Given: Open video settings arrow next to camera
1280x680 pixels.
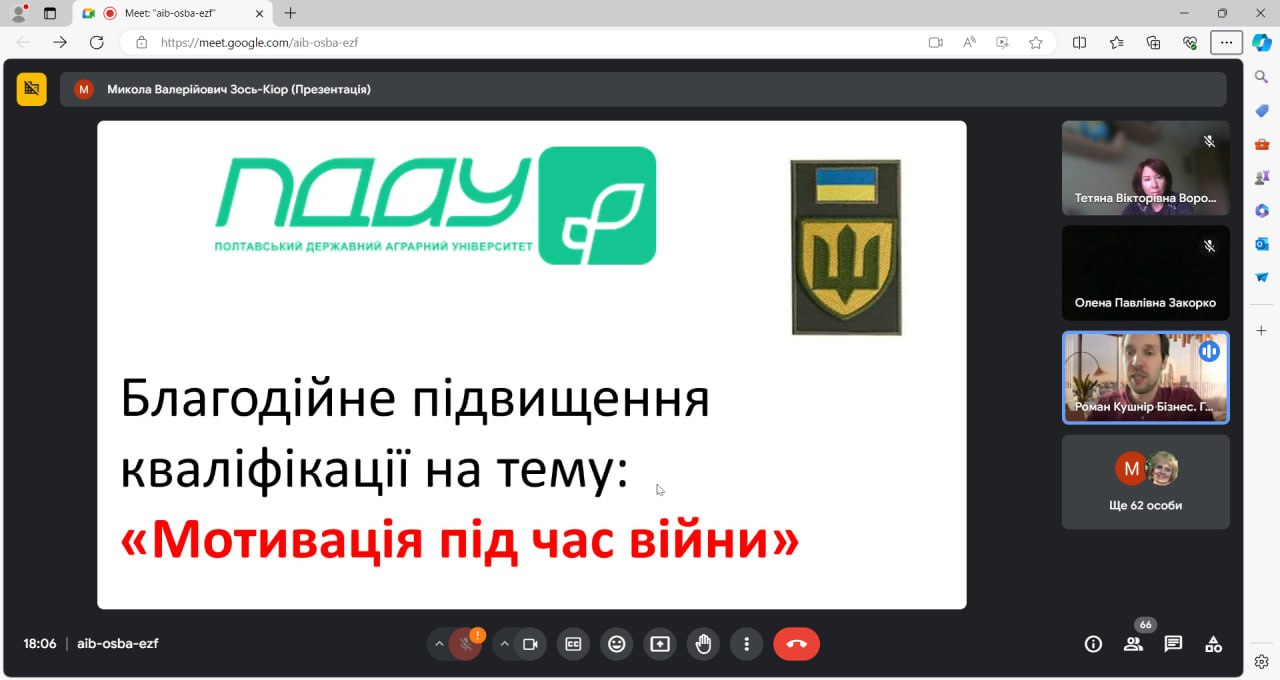Looking at the screenshot, I should 505,644.
